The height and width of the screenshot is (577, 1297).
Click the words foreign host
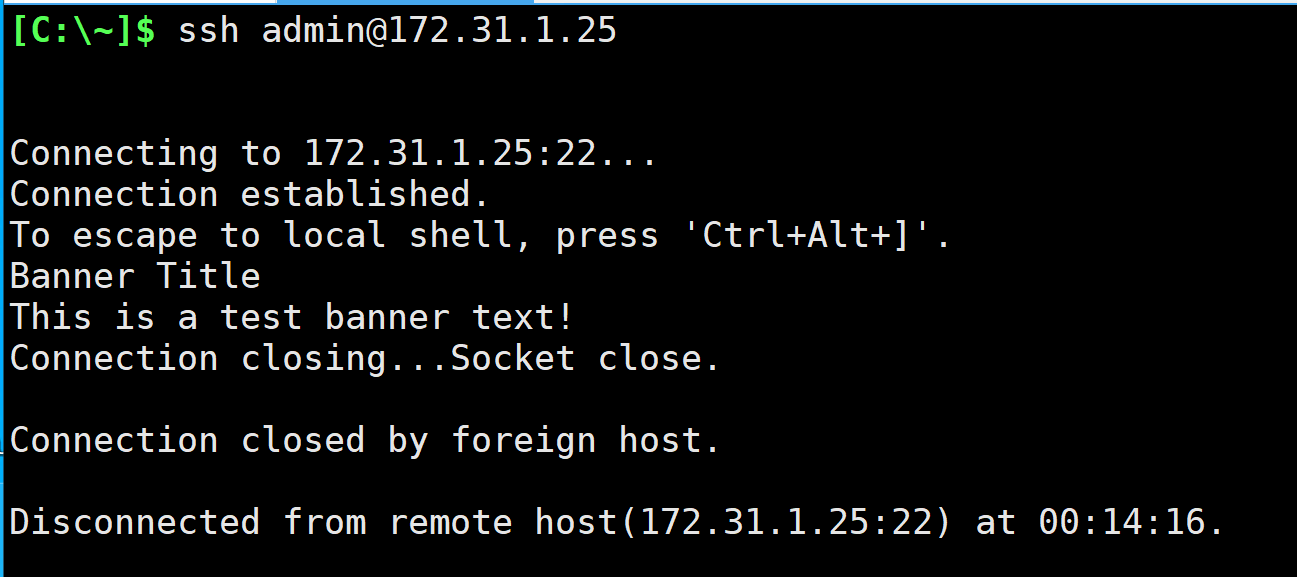pos(586,440)
